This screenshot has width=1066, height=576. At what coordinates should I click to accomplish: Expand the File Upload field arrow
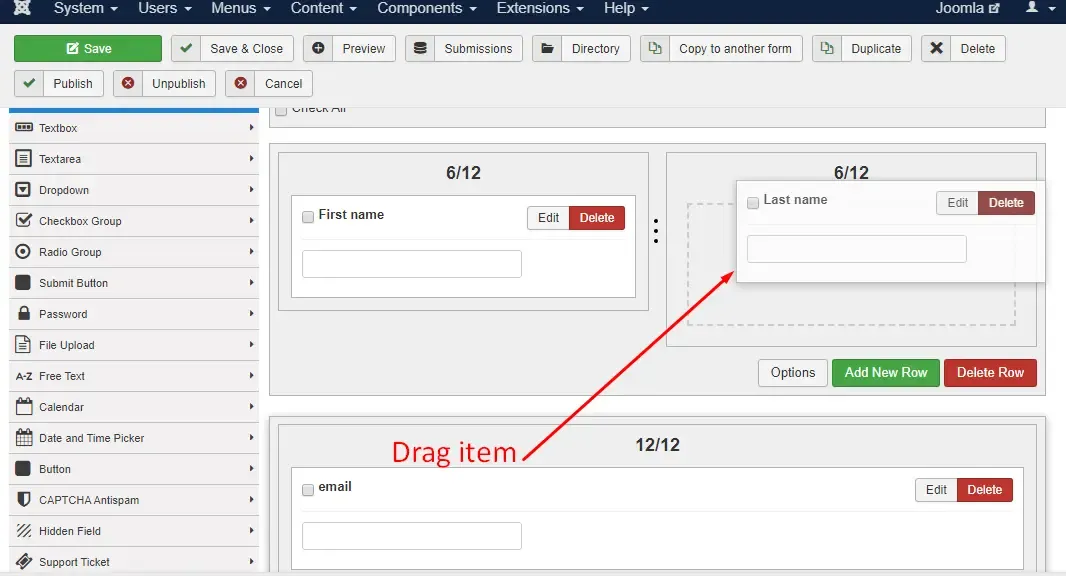pos(252,345)
